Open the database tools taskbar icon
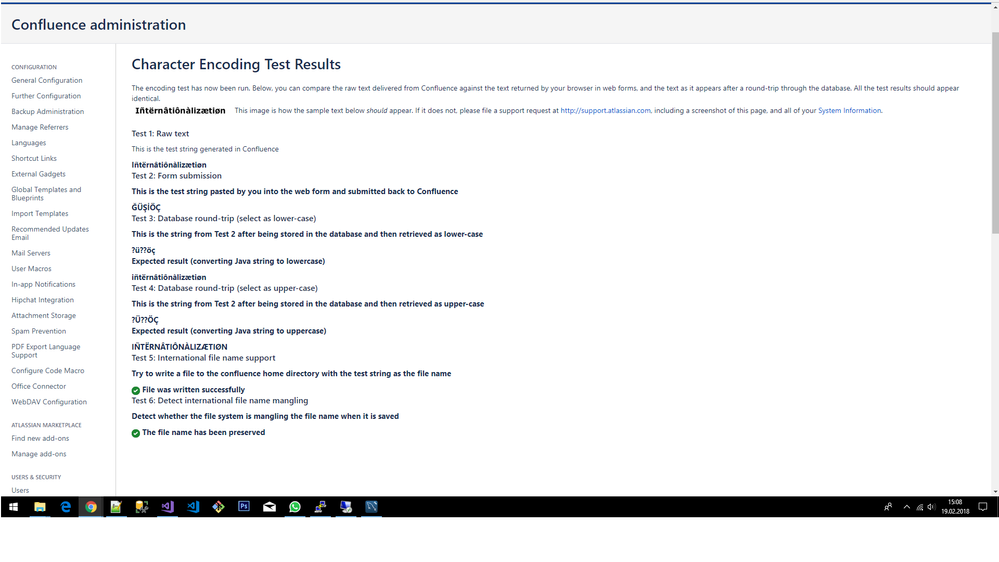 click(141, 507)
